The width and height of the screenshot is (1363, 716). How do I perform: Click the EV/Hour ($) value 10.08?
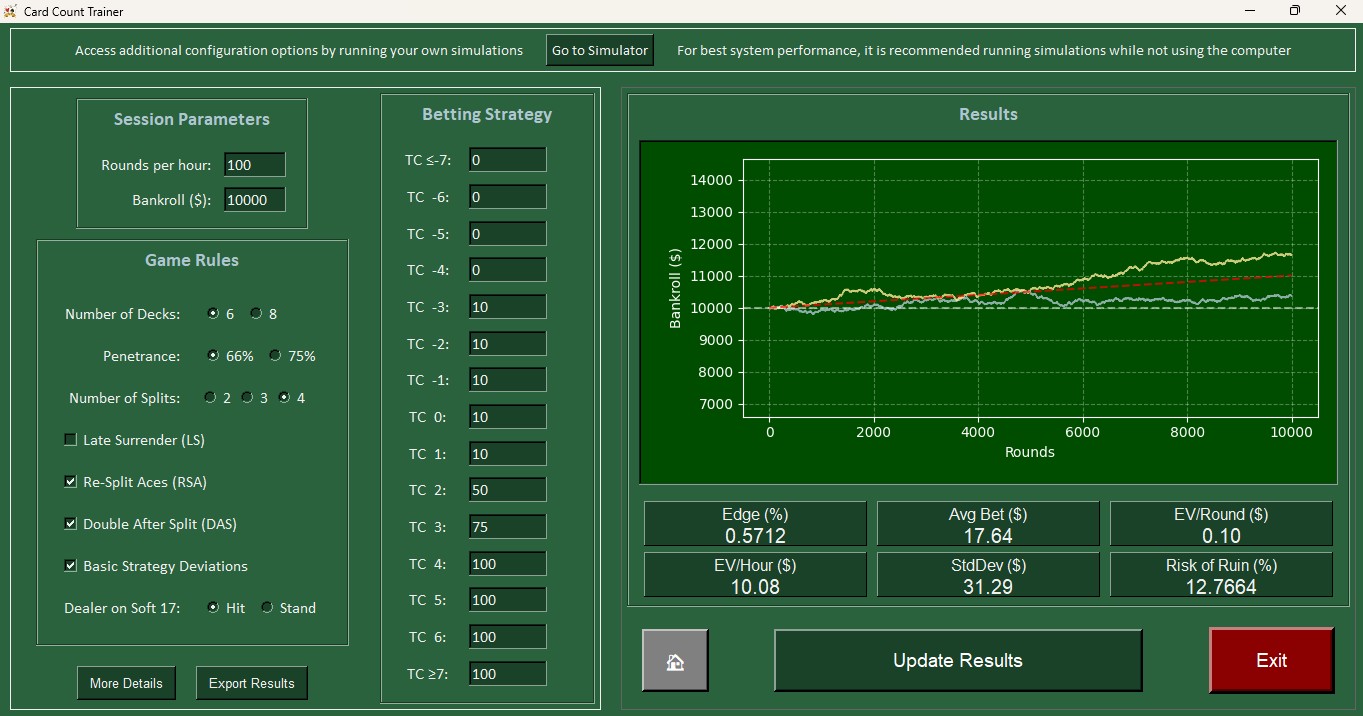[x=755, y=586]
